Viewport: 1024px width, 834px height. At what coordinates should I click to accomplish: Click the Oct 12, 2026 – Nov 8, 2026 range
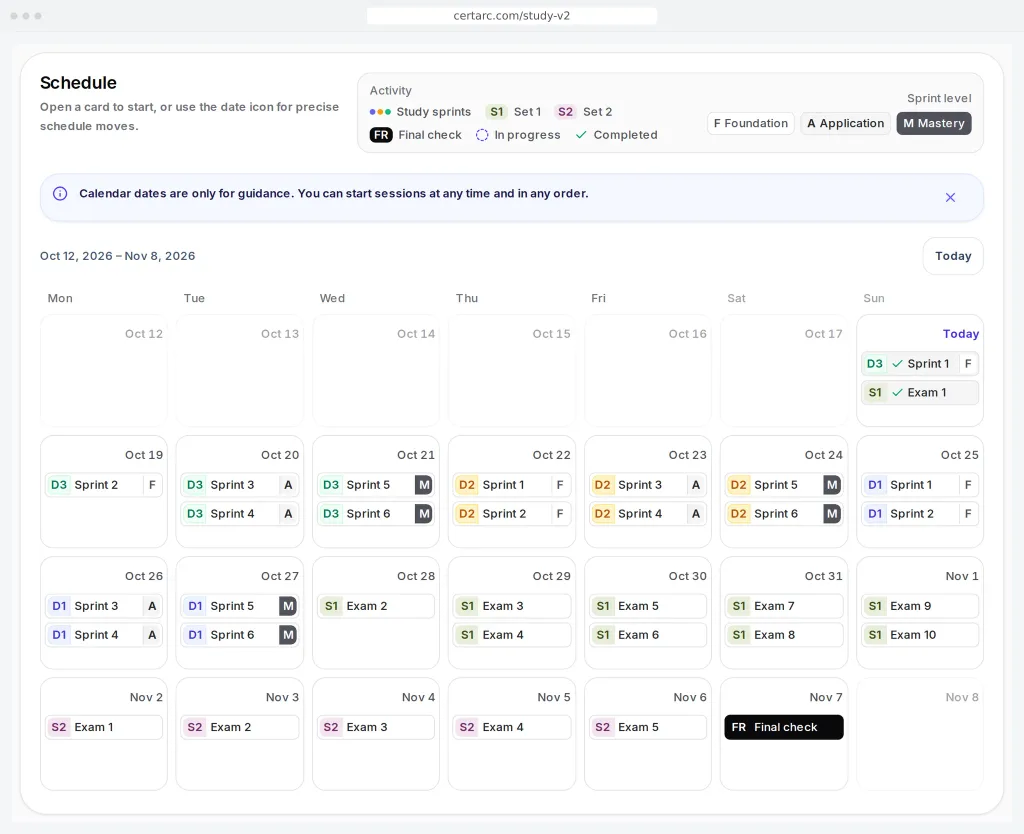118,256
